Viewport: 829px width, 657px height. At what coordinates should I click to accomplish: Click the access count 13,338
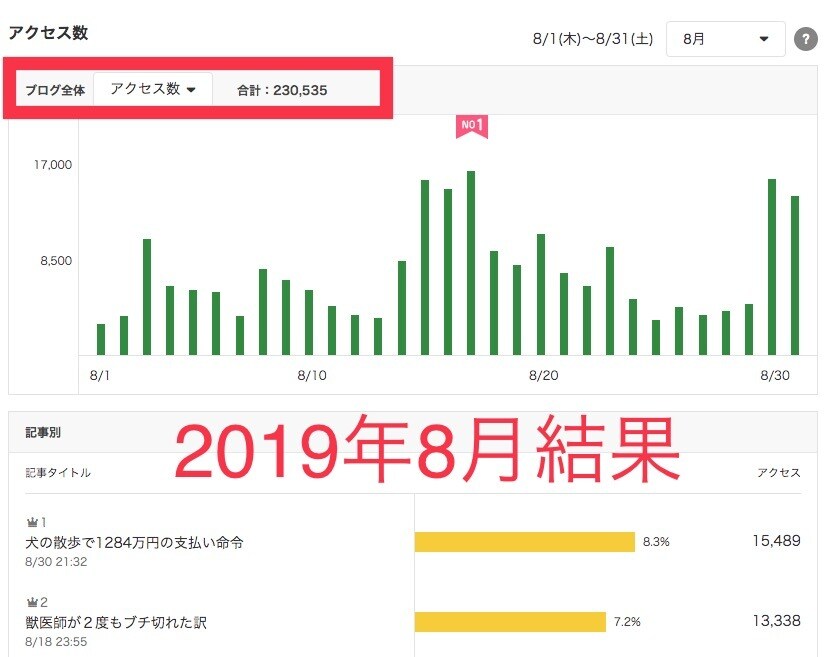776,621
